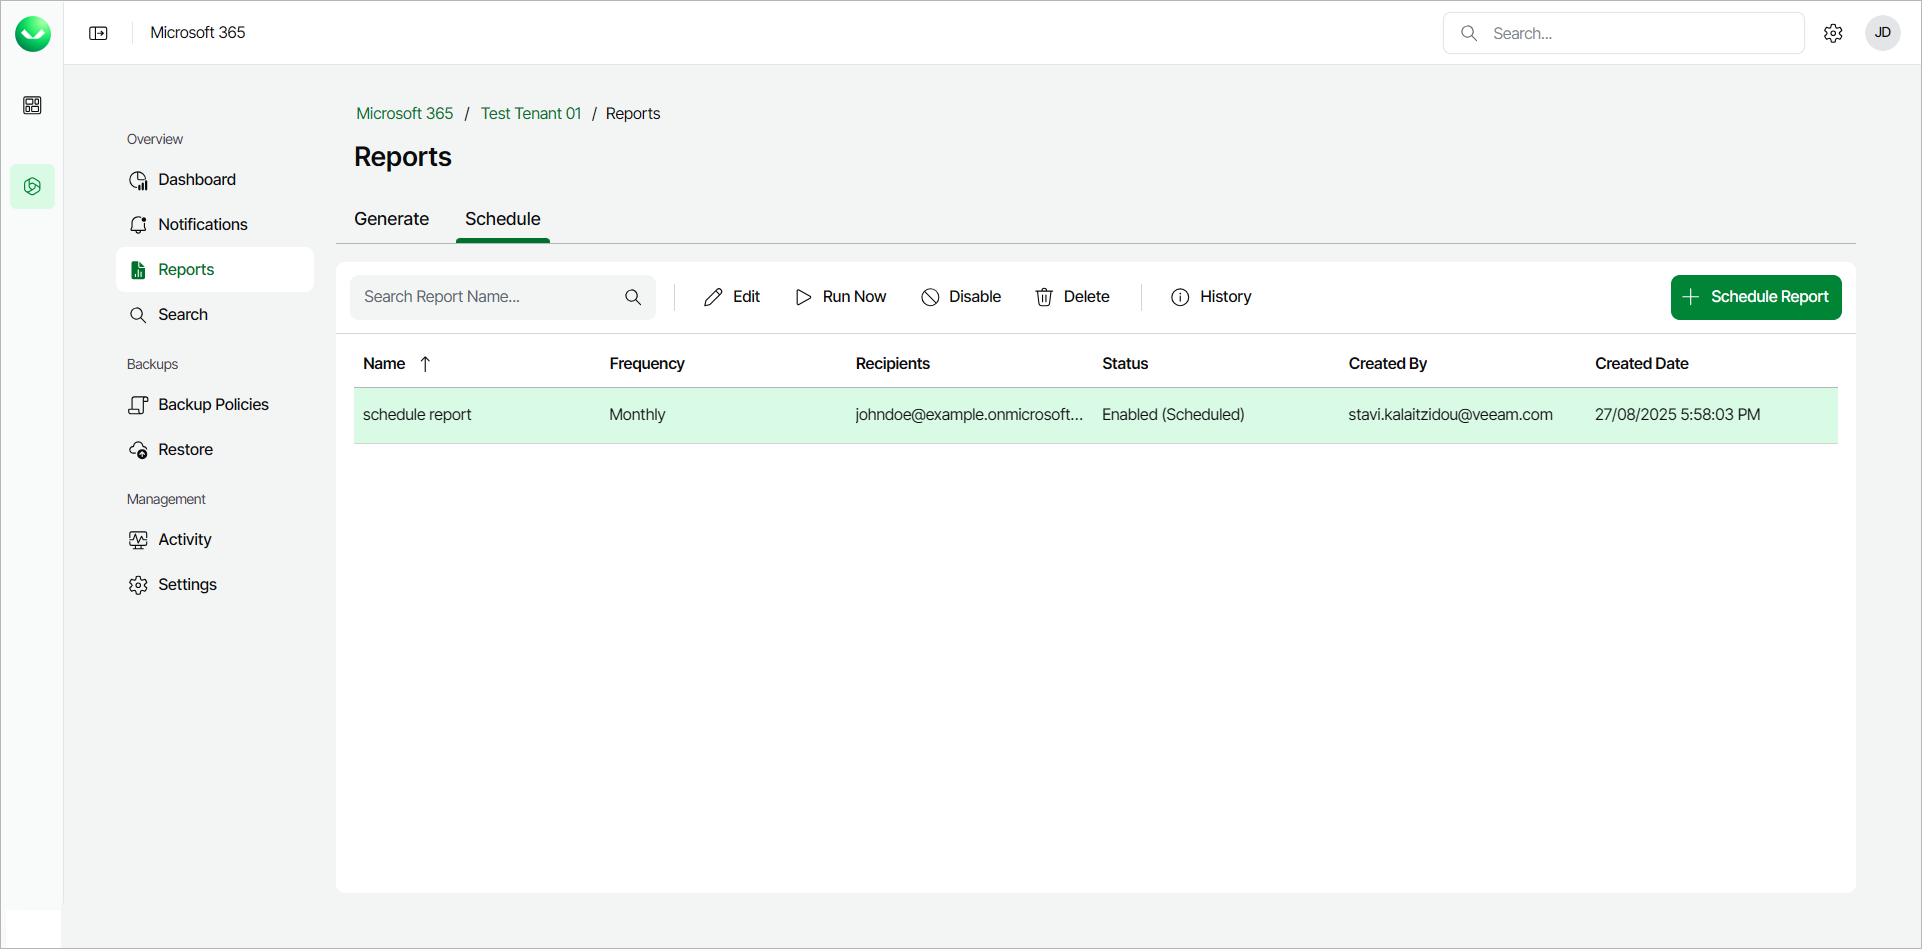This screenshot has width=1922, height=949.
Task: Click the stavi.kalaitzidou@veeam.com cell
Action: (1450, 415)
